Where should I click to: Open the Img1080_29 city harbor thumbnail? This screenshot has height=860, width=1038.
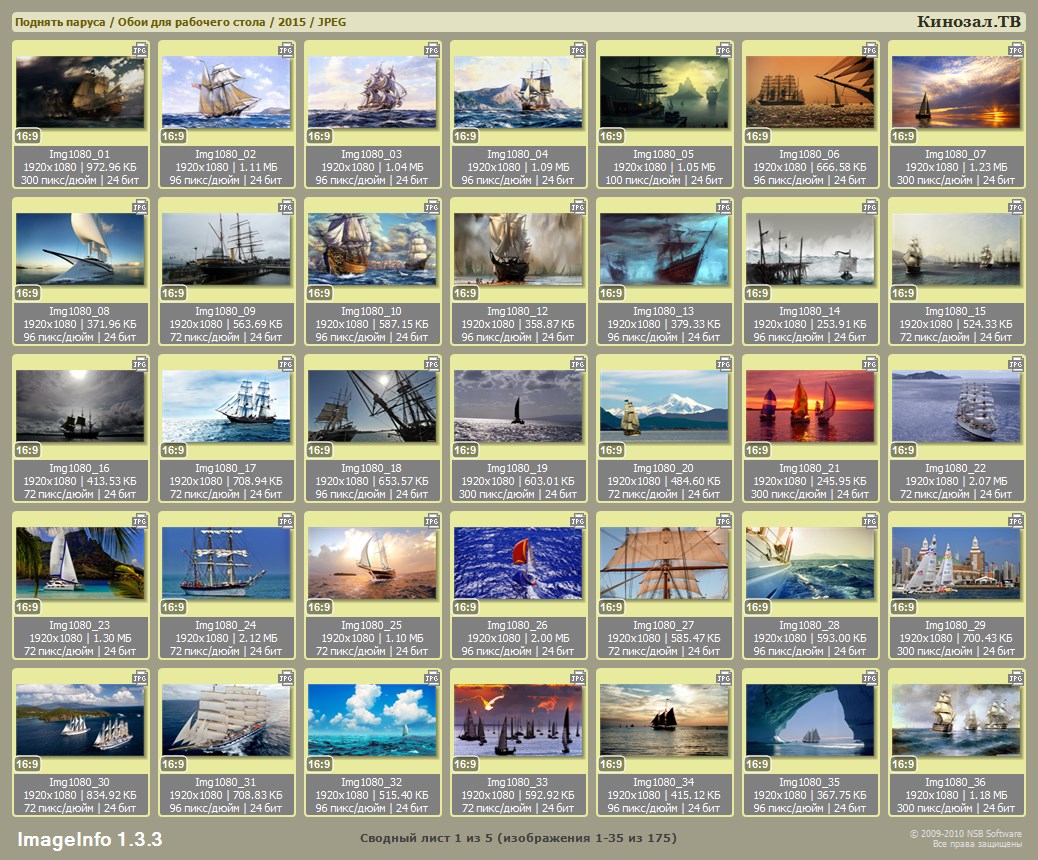coord(956,563)
